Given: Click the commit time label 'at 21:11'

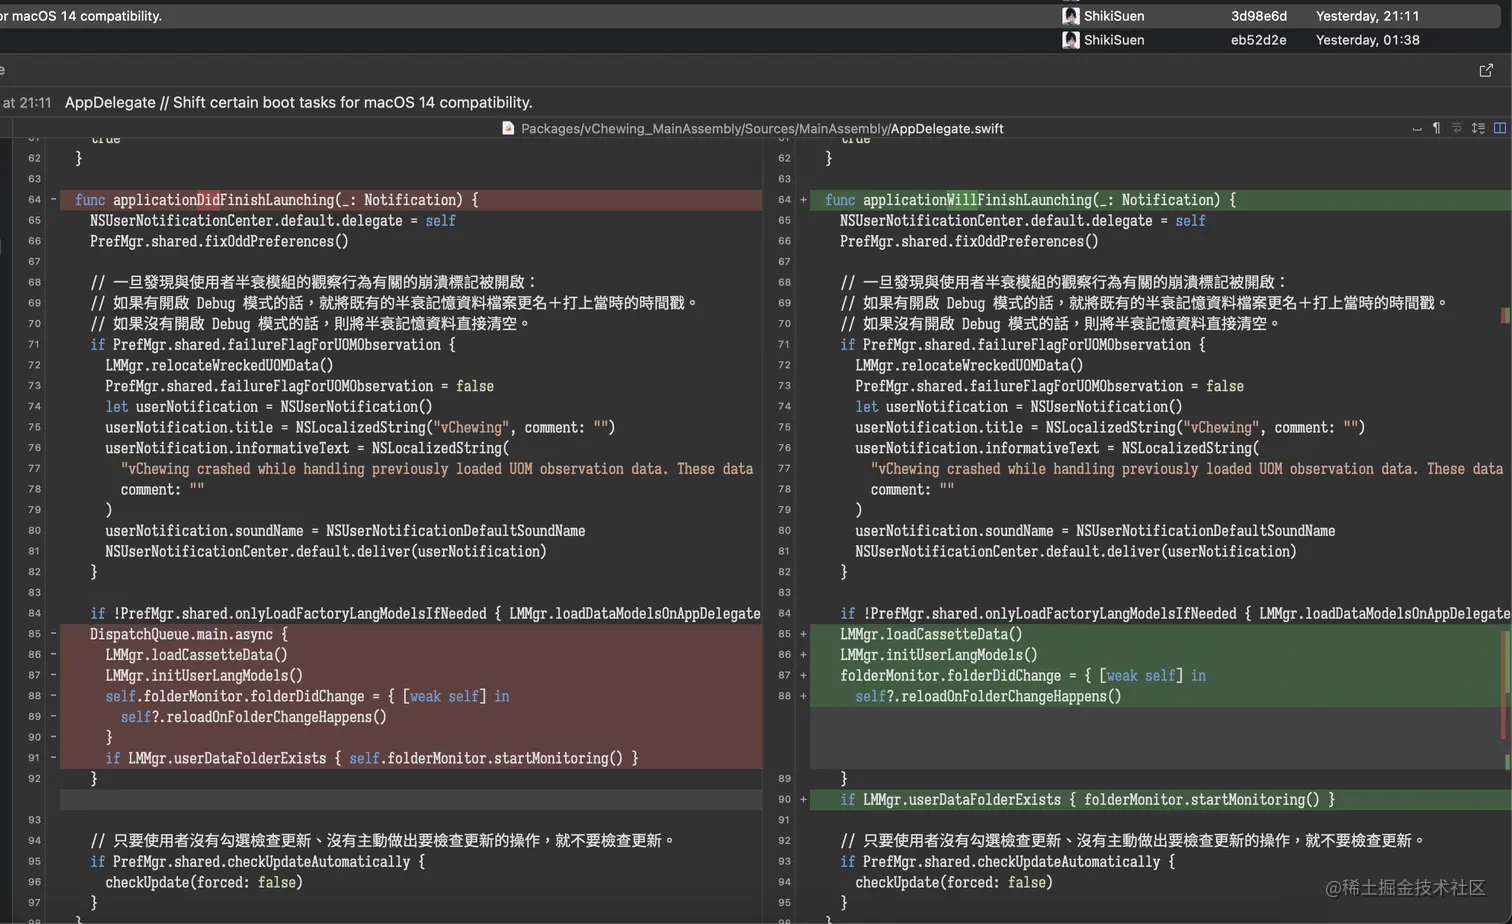Looking at the screenshot, I should point(26,102).
